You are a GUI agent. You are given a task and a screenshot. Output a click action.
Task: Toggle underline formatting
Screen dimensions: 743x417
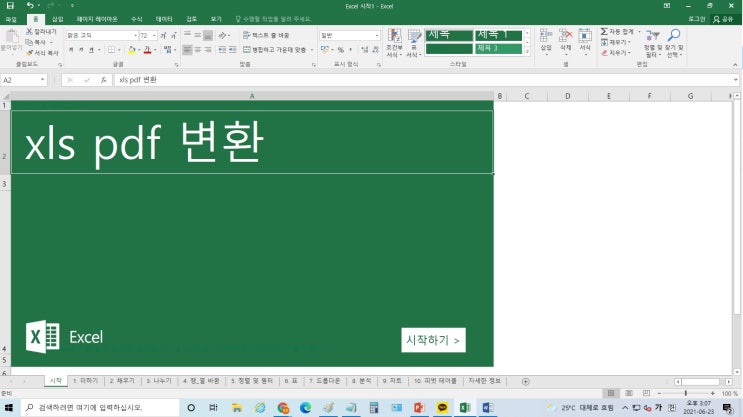[x=91, y=49]
